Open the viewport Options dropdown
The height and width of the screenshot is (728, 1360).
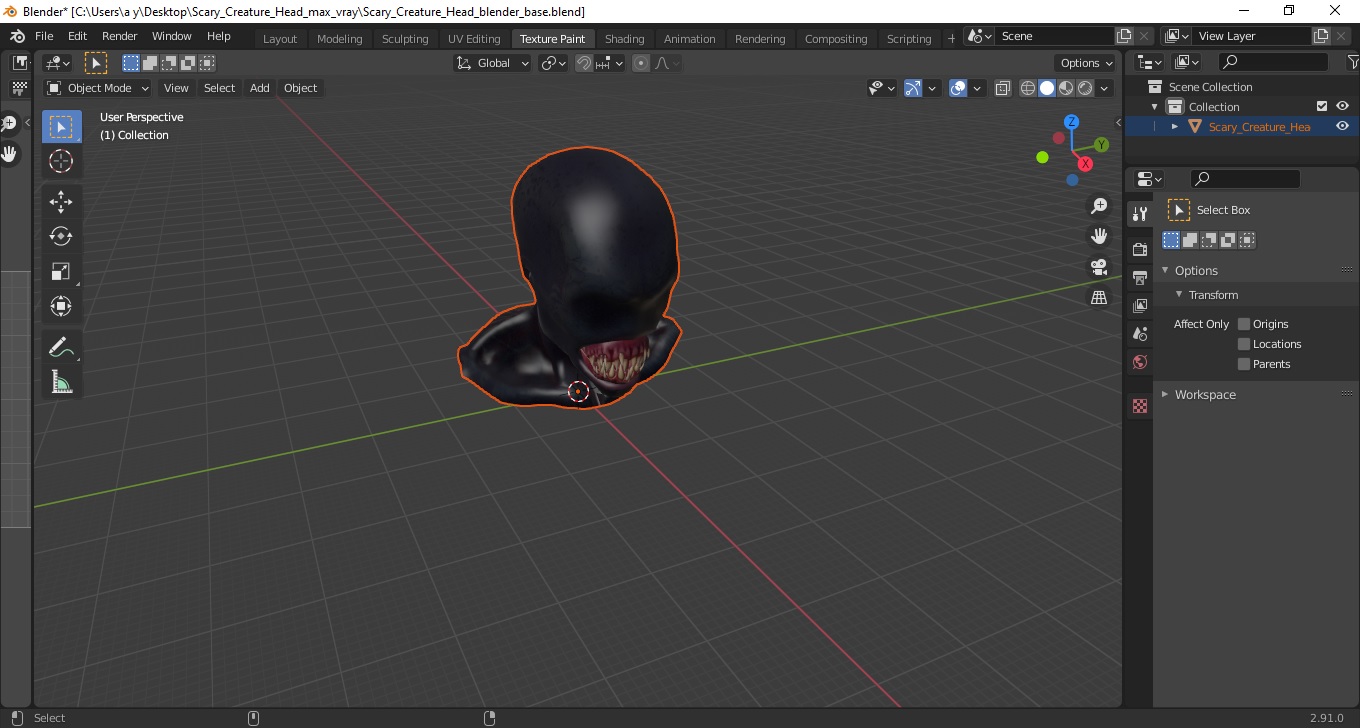coord(1086,63)
